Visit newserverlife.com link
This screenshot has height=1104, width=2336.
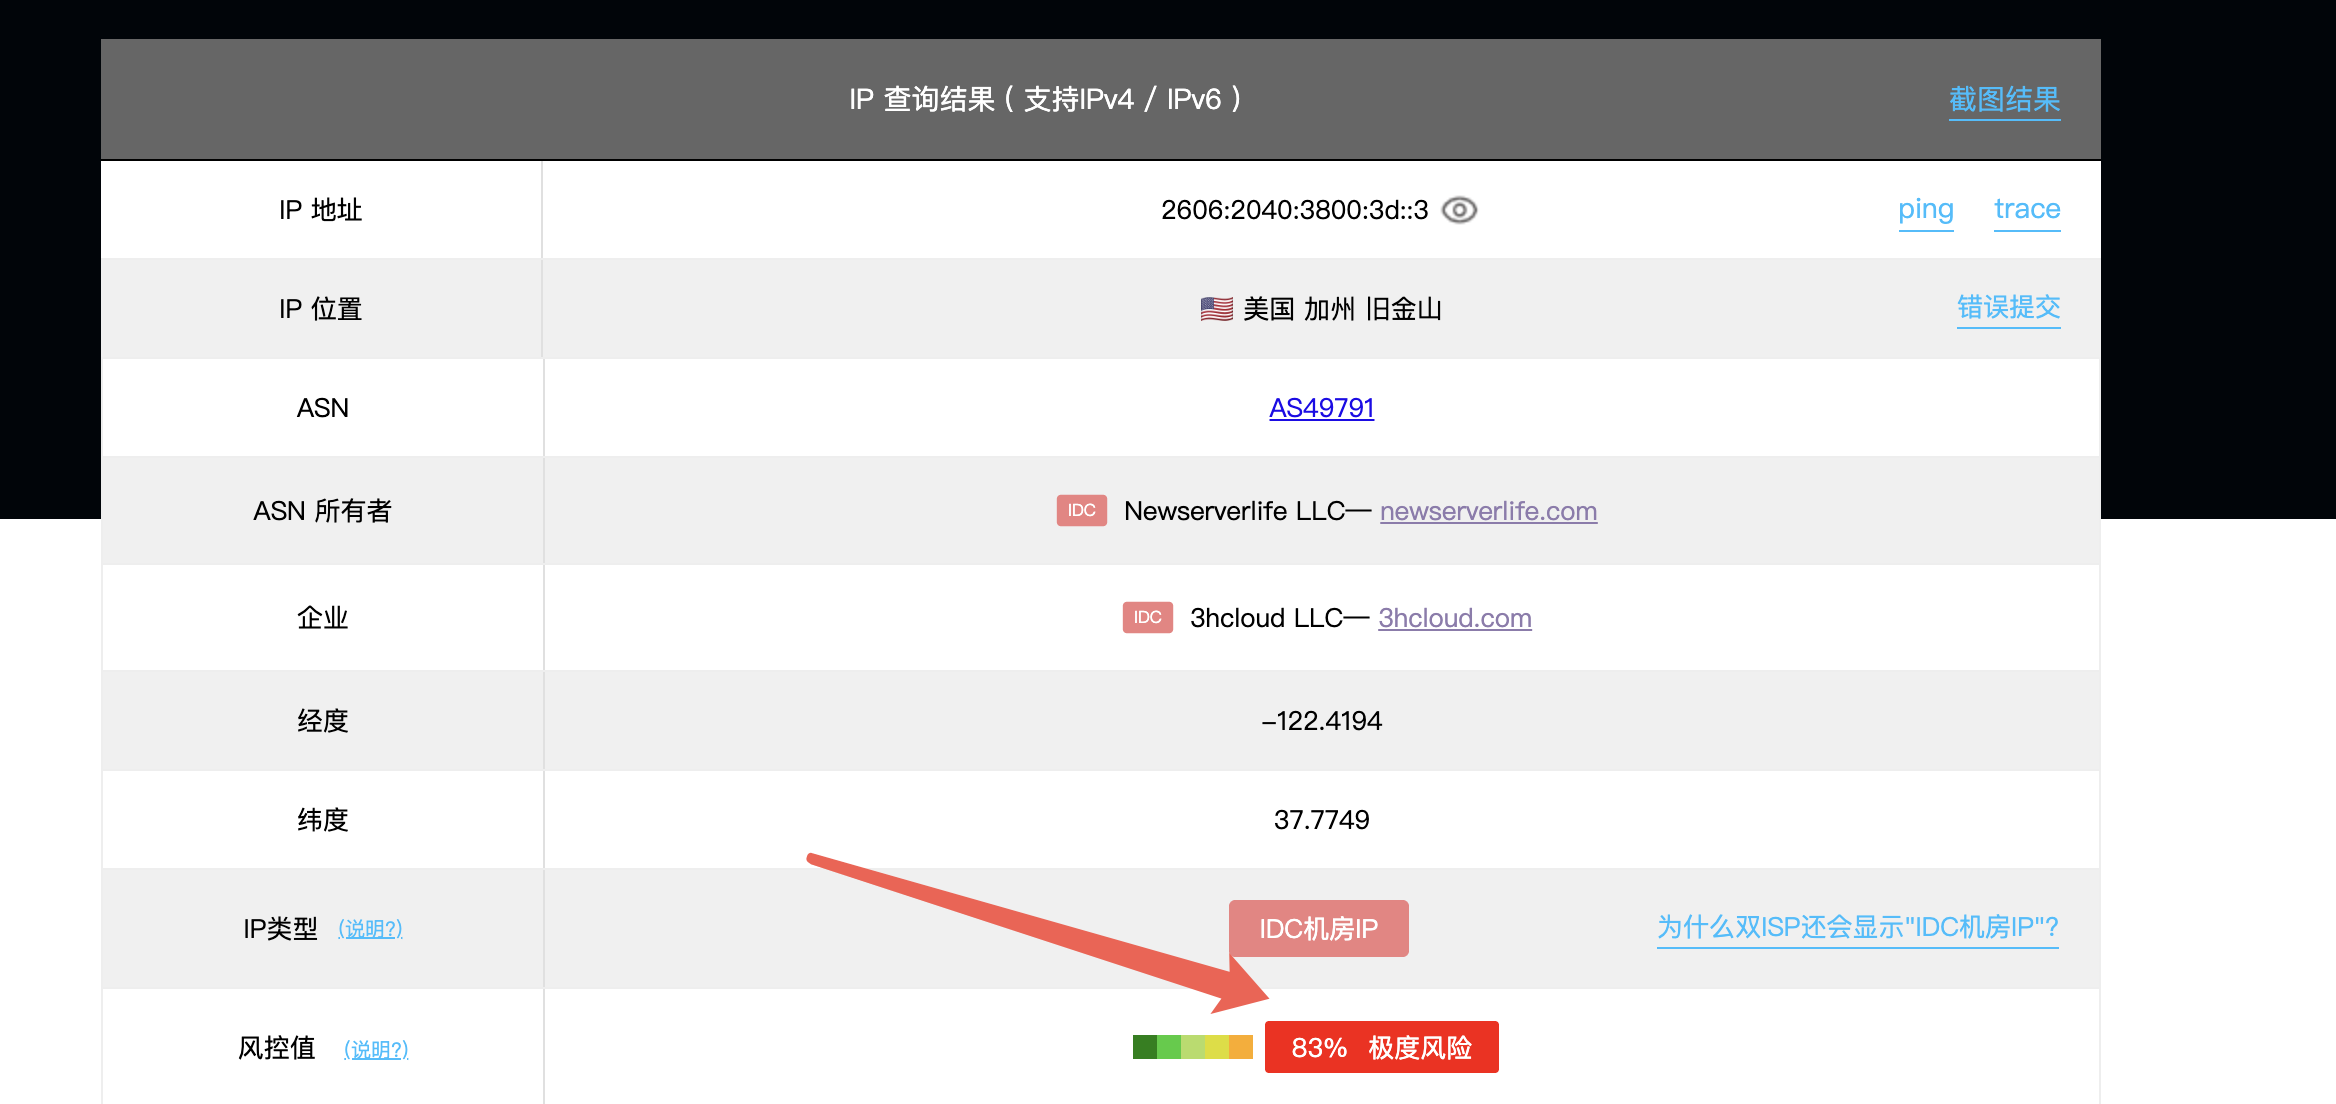(x=1488, y=511)
